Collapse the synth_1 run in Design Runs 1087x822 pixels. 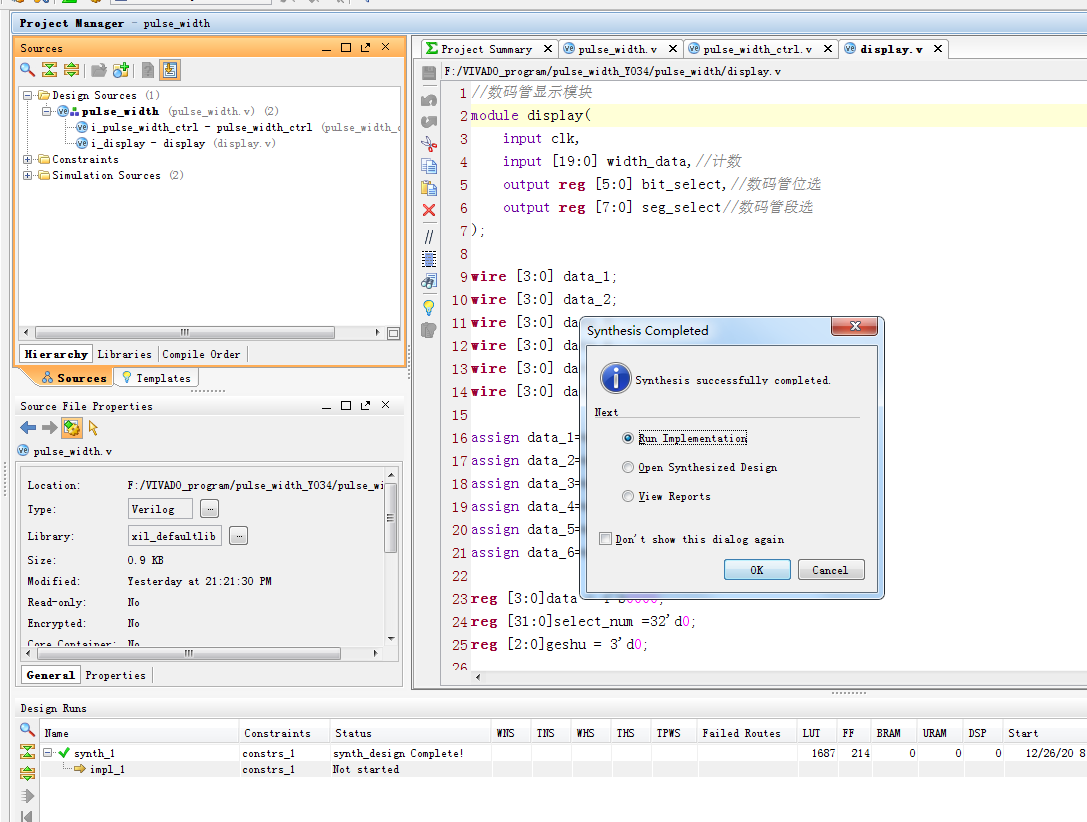46,753
